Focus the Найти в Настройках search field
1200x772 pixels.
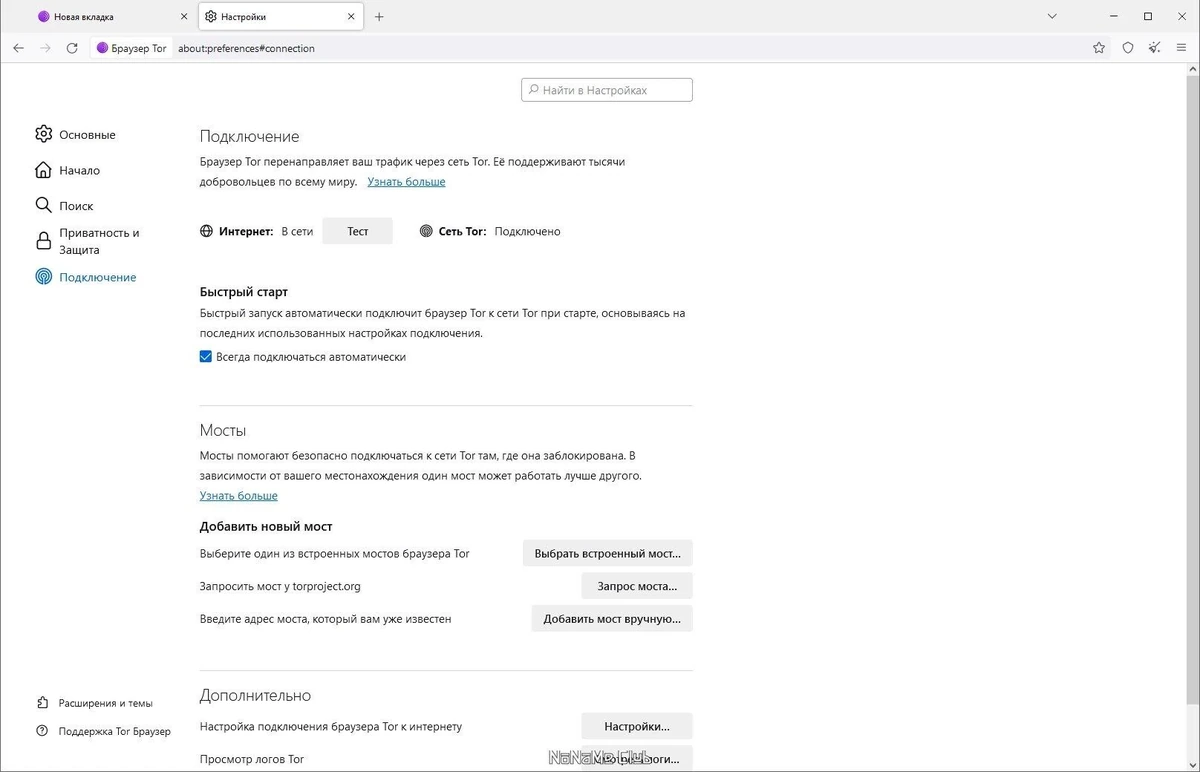click(x=607, y=90)
